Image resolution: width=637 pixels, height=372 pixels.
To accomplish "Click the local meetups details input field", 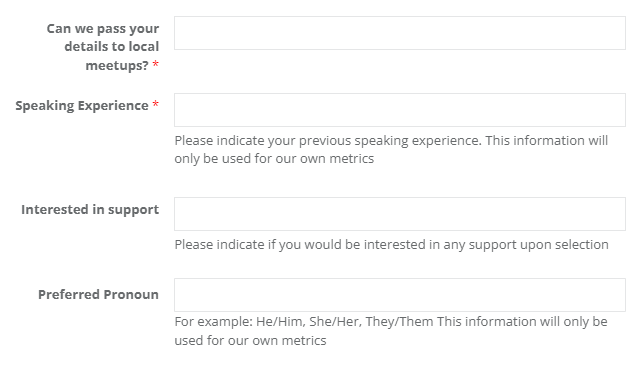I will [x=400, y=33].
